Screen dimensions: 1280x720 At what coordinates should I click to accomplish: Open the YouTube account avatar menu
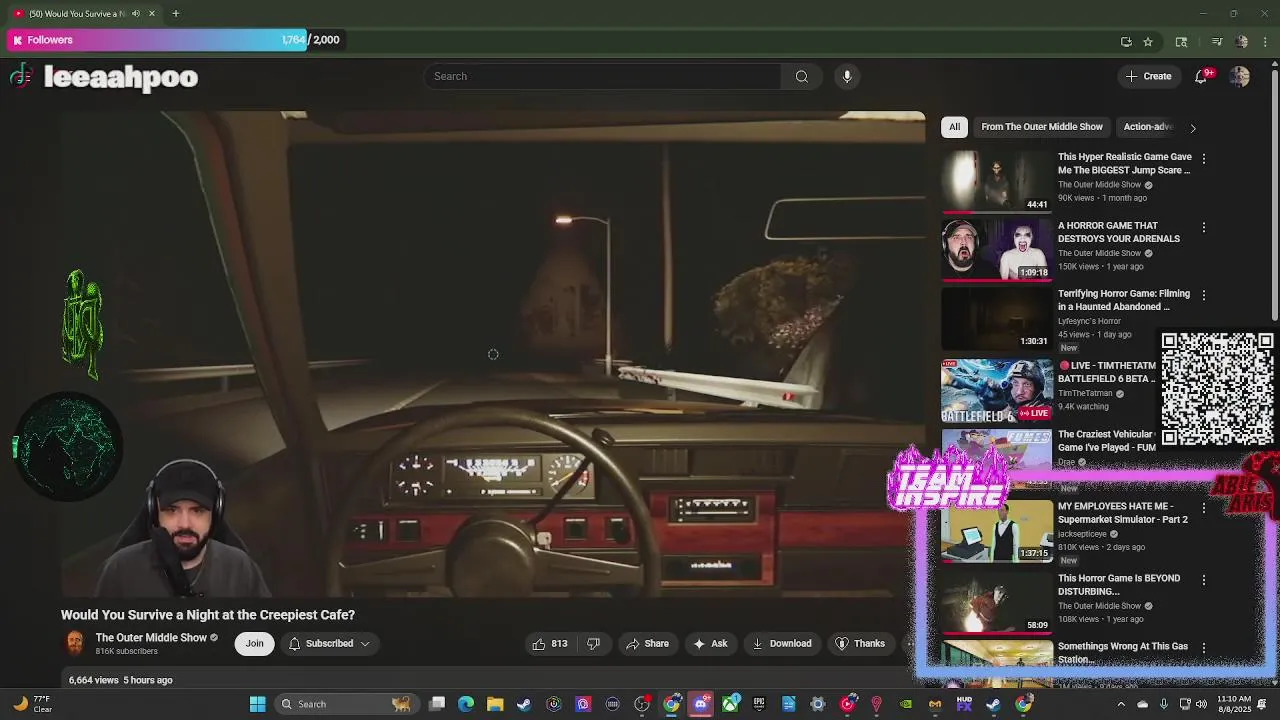1240,76
